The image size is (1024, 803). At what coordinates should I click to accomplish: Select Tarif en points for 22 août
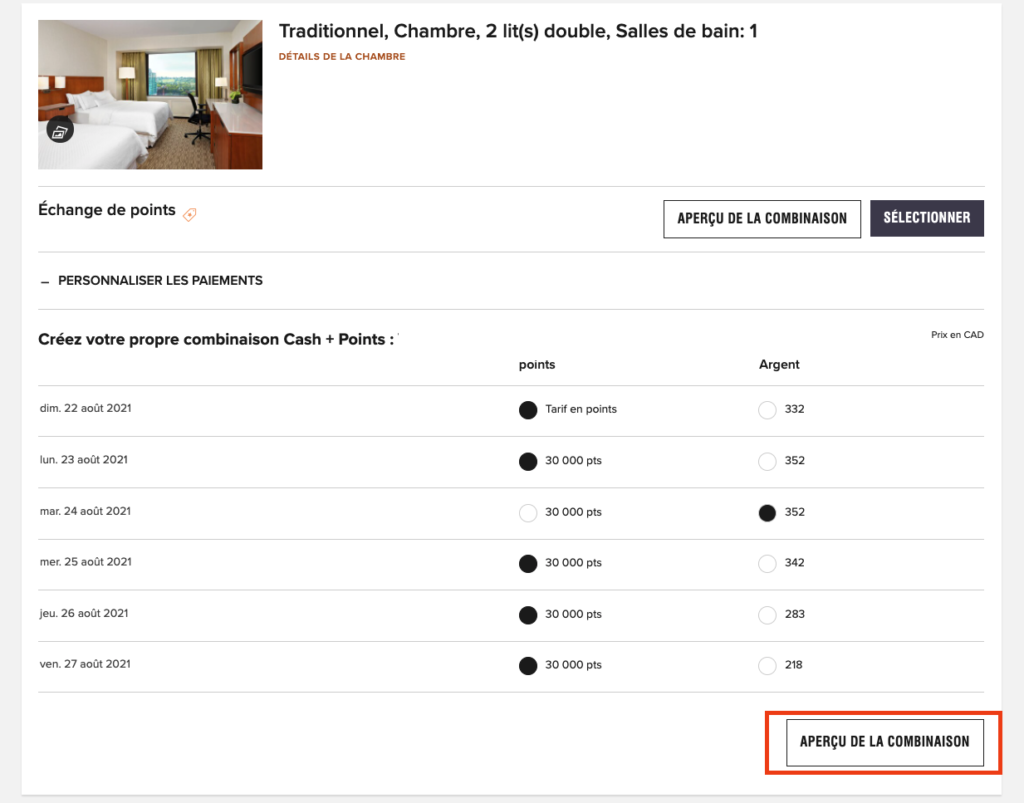tap(528, 410)
